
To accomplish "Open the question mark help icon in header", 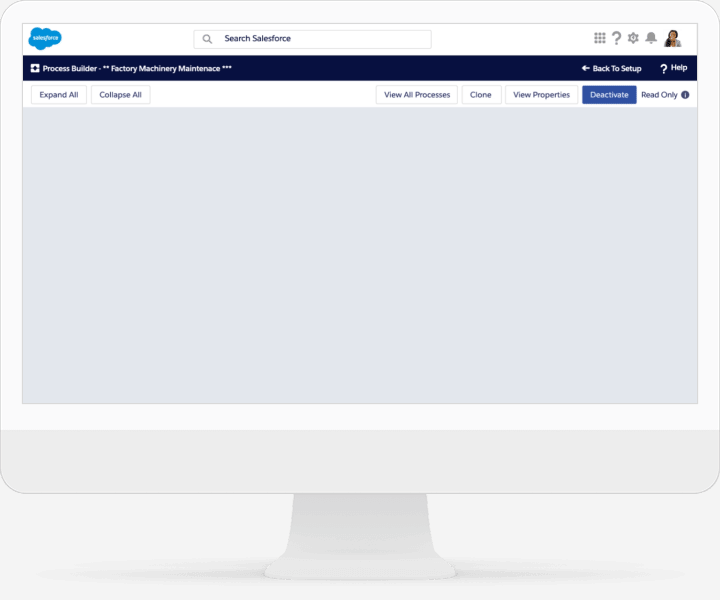I will coord(616,38).
